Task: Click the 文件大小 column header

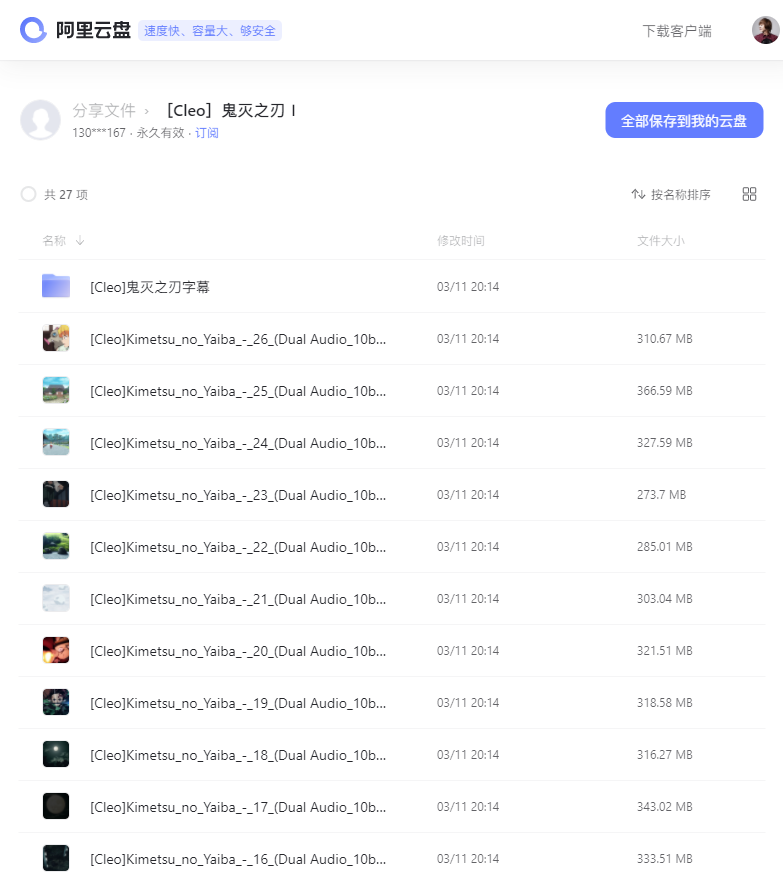Action: (660, 240)
